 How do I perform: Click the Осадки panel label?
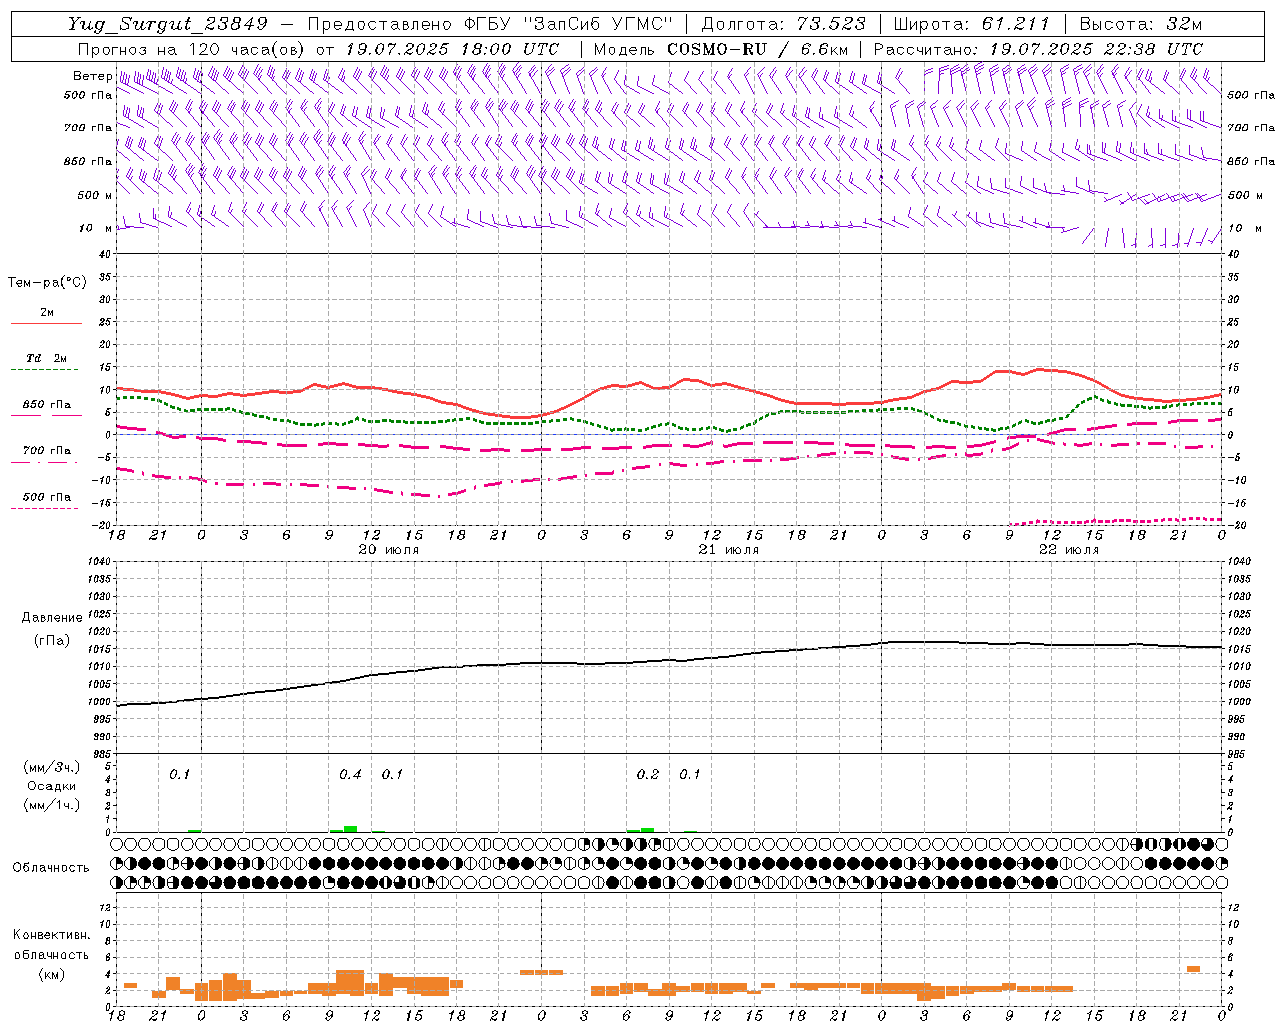(x=52, y=786)
